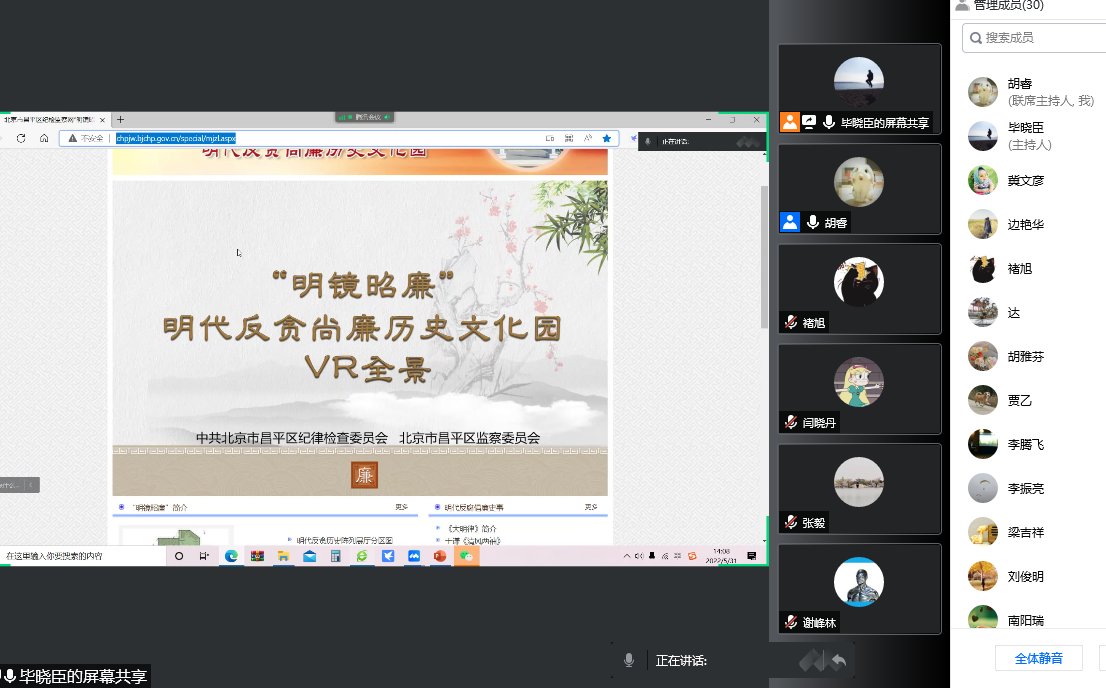
Task: Click the screen share icon on 毕晓臣 tile
Action: pyautogui.click(x=809, y=122)
